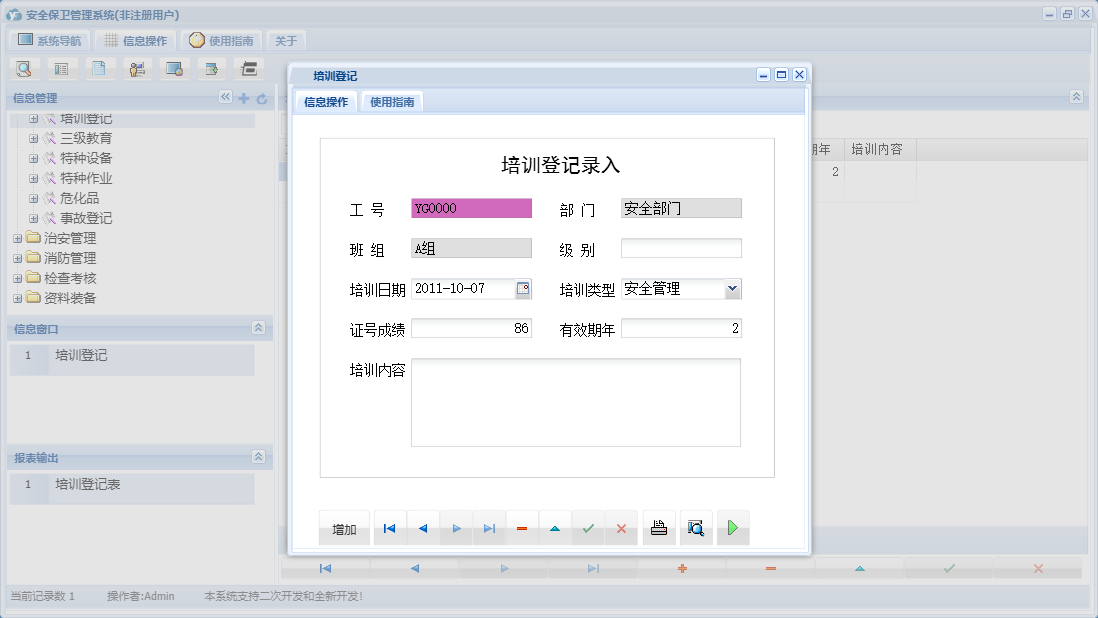The height and width of the screenshot is (618, 1098).
Task: Open the report list icon on the toolbar
Action: 62,69
